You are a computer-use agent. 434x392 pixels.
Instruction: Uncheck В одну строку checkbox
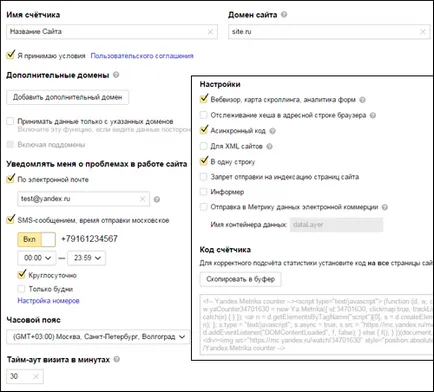click(x=204, y=161)
